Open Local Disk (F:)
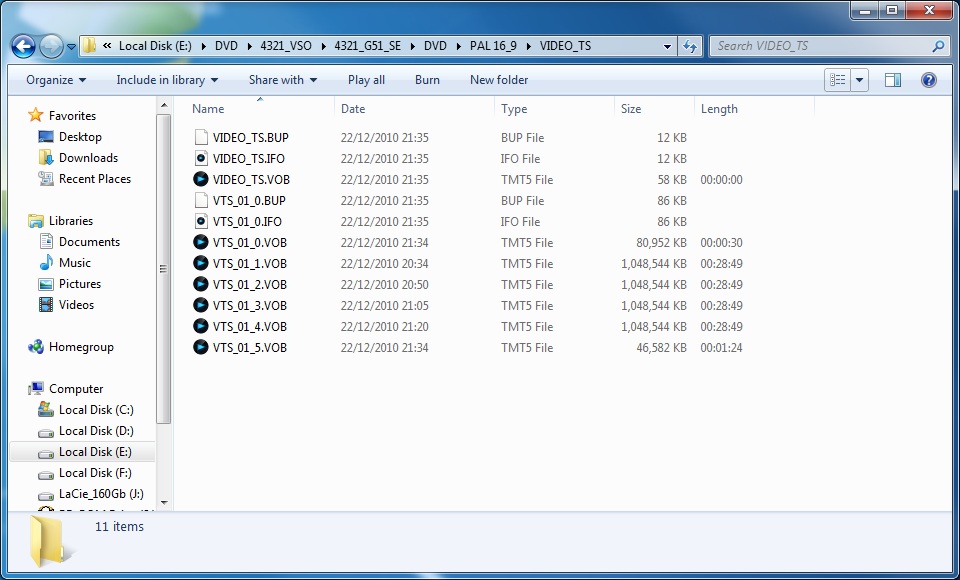Image resolution: width=960 pixels, height=580 pixels. click(96, 473)
